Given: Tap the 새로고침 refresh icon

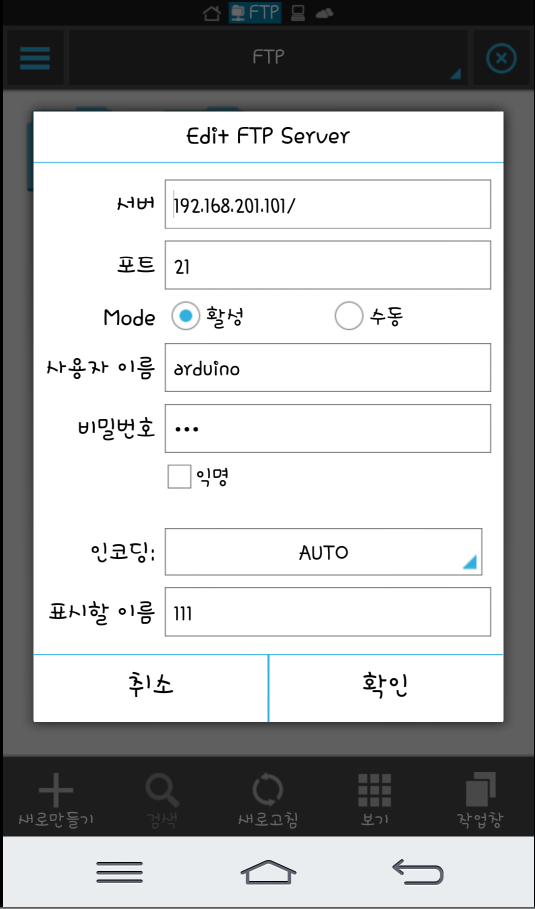Looking at the screenshot, I should (268, 791).
